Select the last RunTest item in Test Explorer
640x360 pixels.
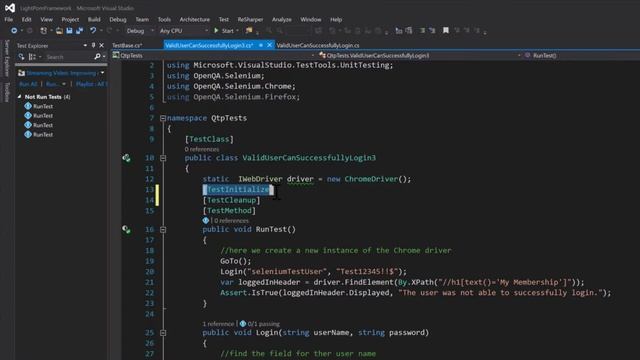43,134
